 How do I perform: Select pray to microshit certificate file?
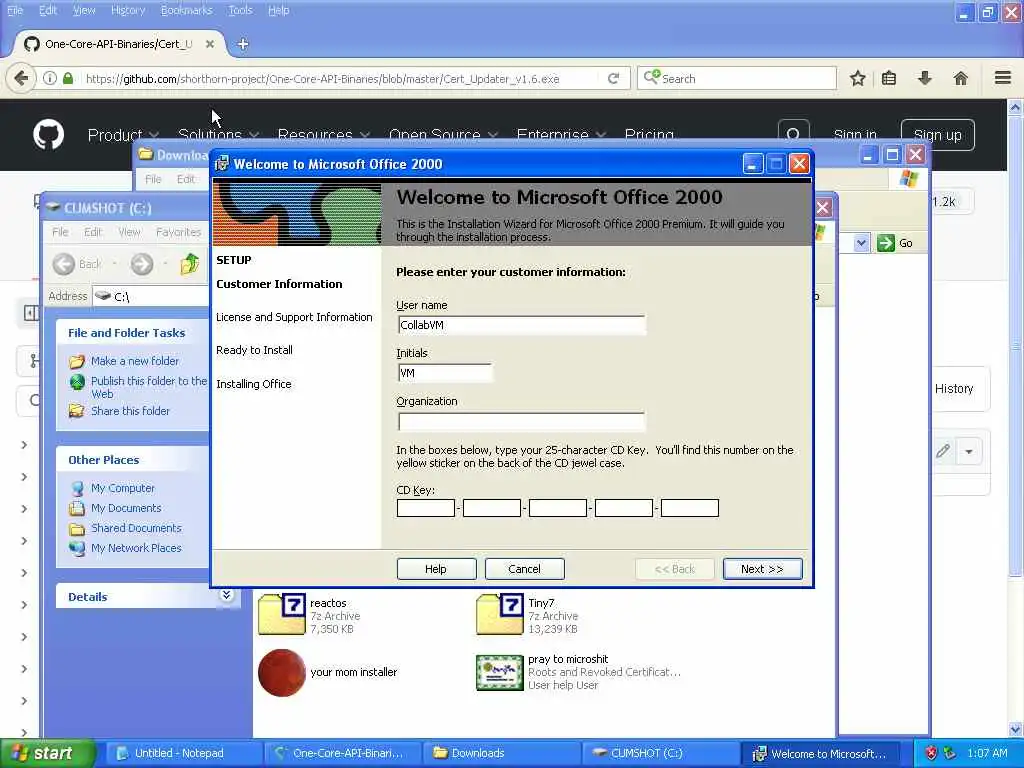coord(500,673)
